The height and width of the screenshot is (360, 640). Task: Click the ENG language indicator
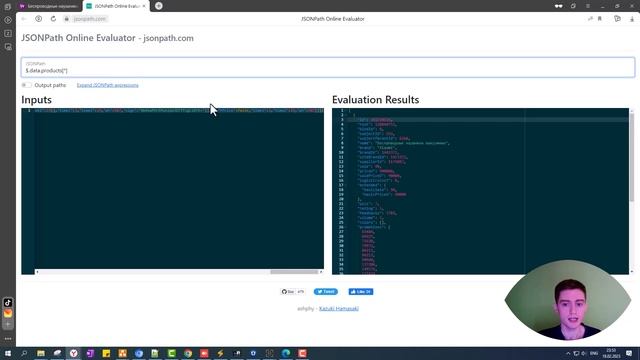pyautogui.click(x=594, y=353)
